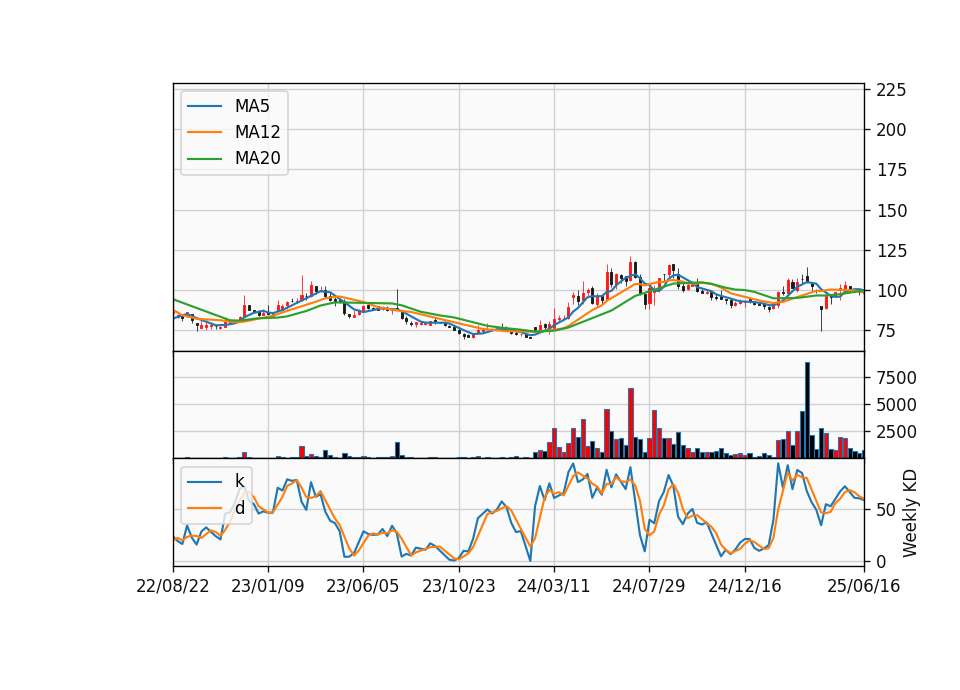Click the Weekly KD axis label

(x=910, y=513)
